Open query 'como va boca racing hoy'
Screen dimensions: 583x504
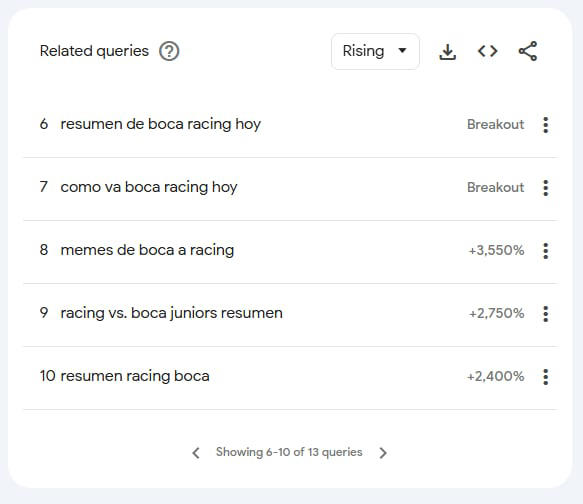pos(149,187)
